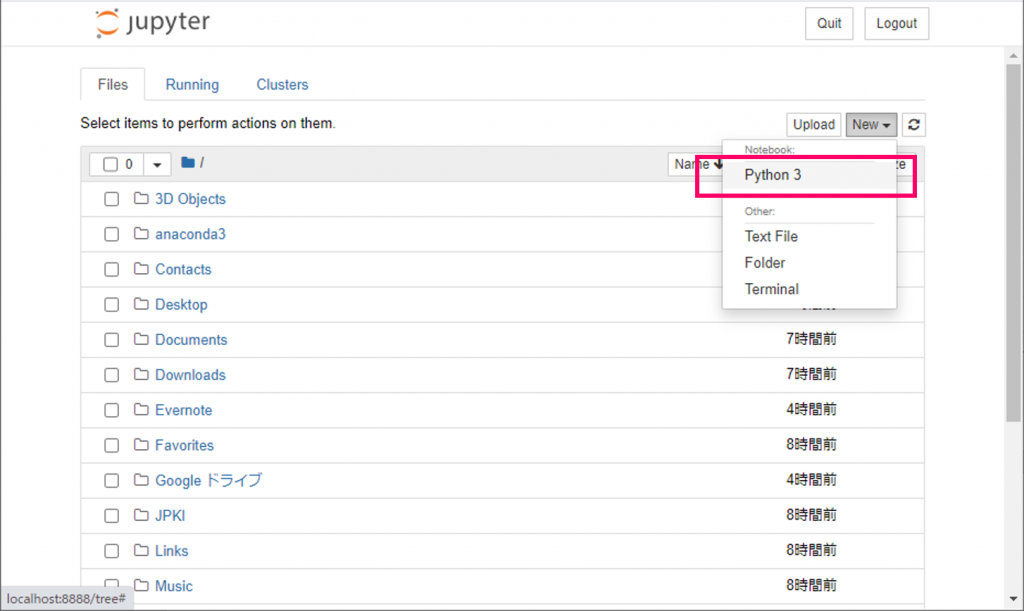This screenshot has height=611, width=1024.
Task: Toggle the select-all checkbox in header
Action: (110, 164)
